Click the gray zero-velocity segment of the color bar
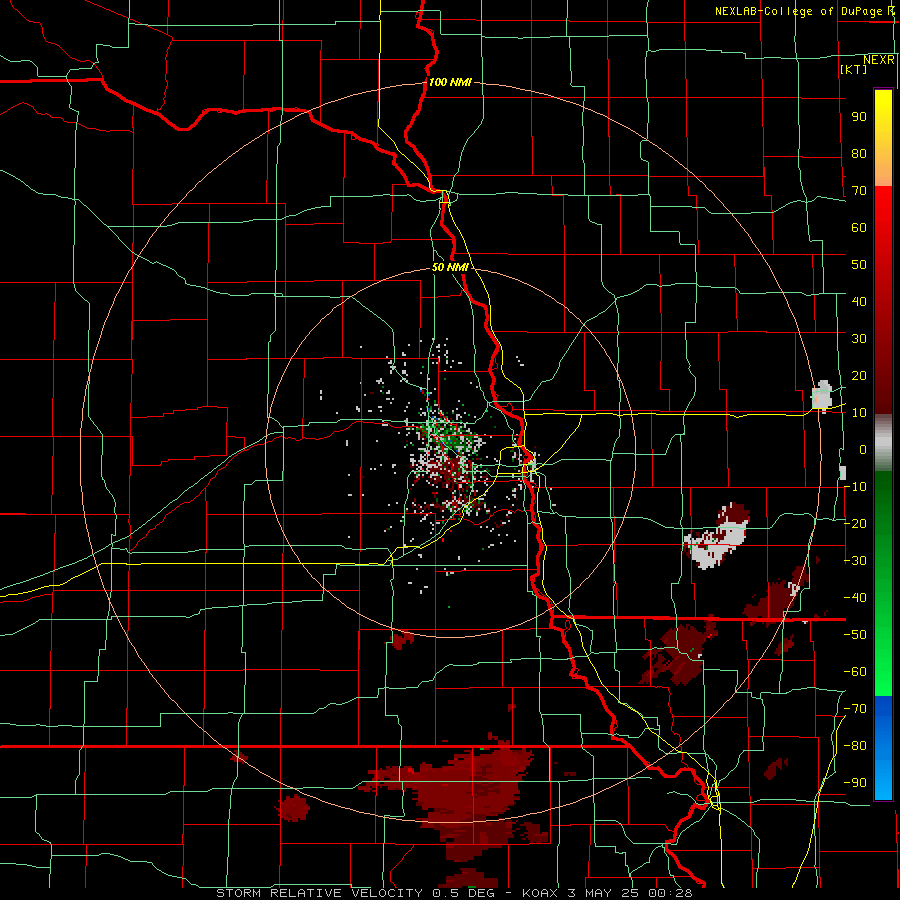The width and height of the screenshot is (900, 900). 883,443
